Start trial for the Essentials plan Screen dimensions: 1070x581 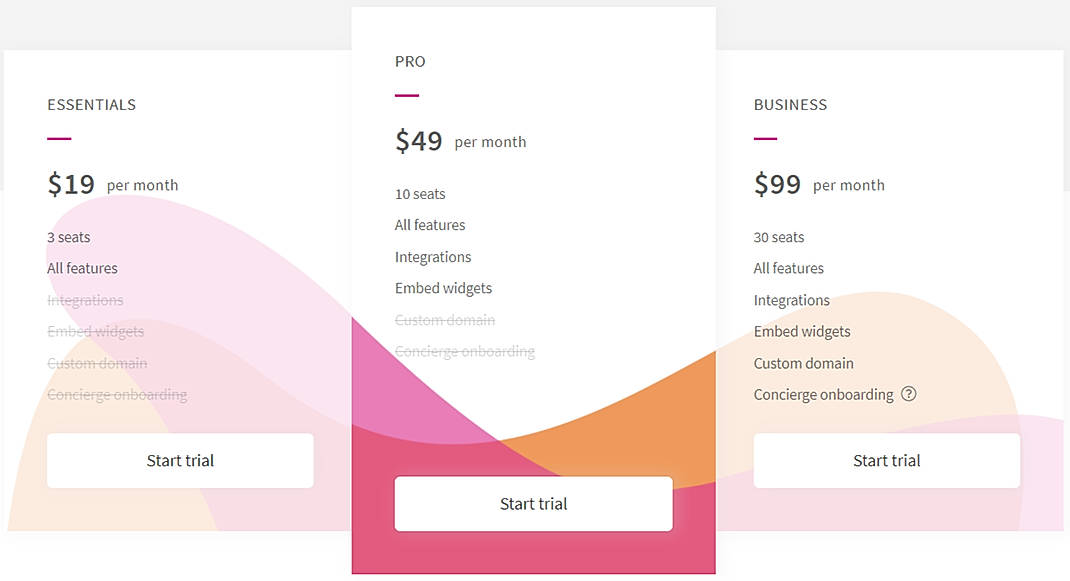(179, 460)
